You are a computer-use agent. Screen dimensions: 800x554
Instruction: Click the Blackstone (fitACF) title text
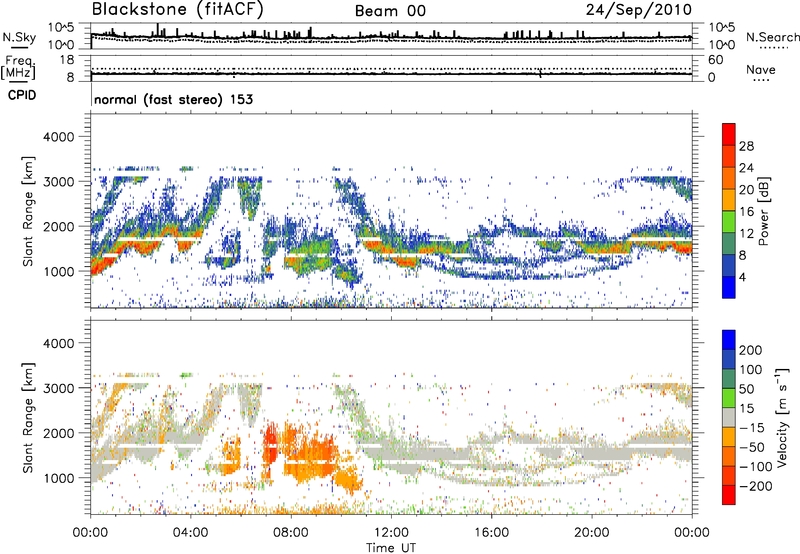[x=177, y=10]
